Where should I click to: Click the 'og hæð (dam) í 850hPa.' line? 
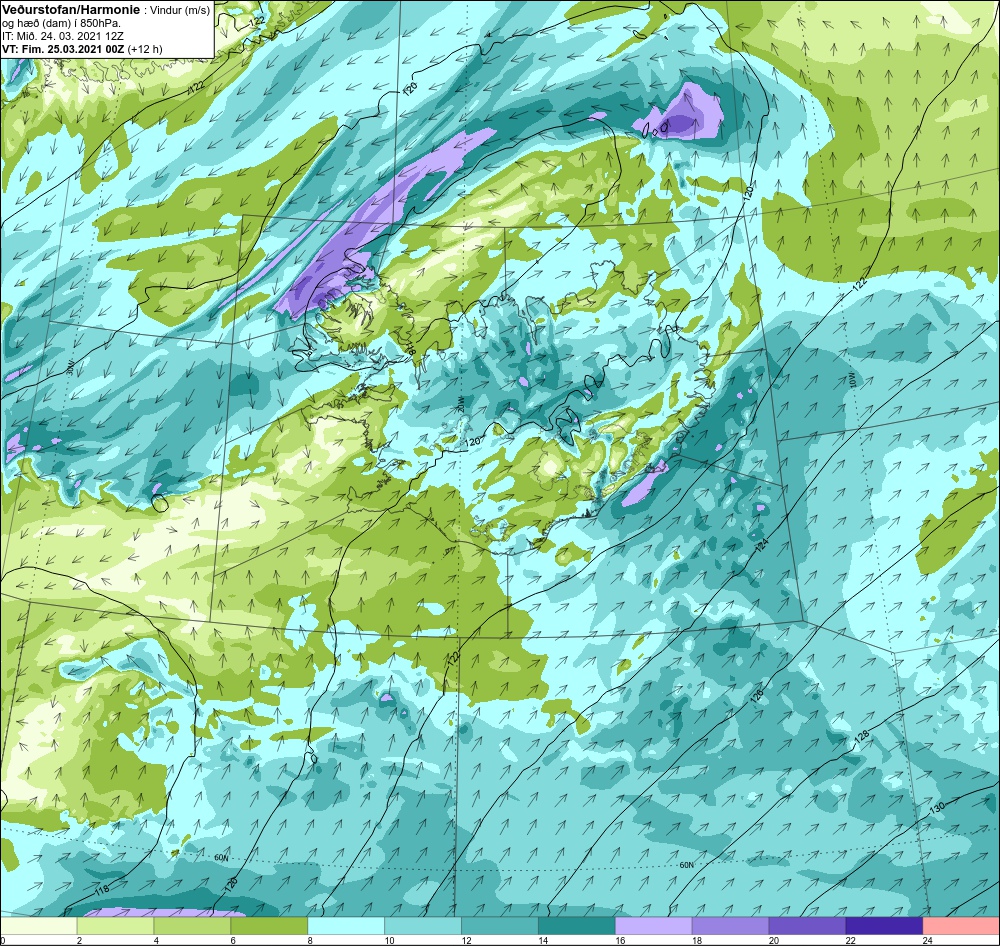pyautogui.click(x=62, y=24)
